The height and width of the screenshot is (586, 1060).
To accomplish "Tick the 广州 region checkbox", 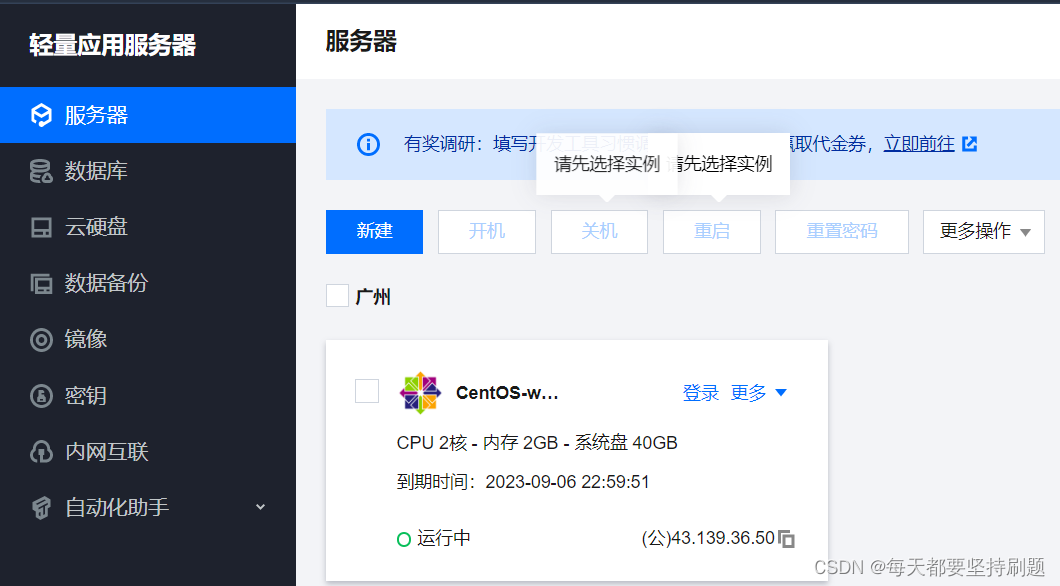I will coord(337,296).
